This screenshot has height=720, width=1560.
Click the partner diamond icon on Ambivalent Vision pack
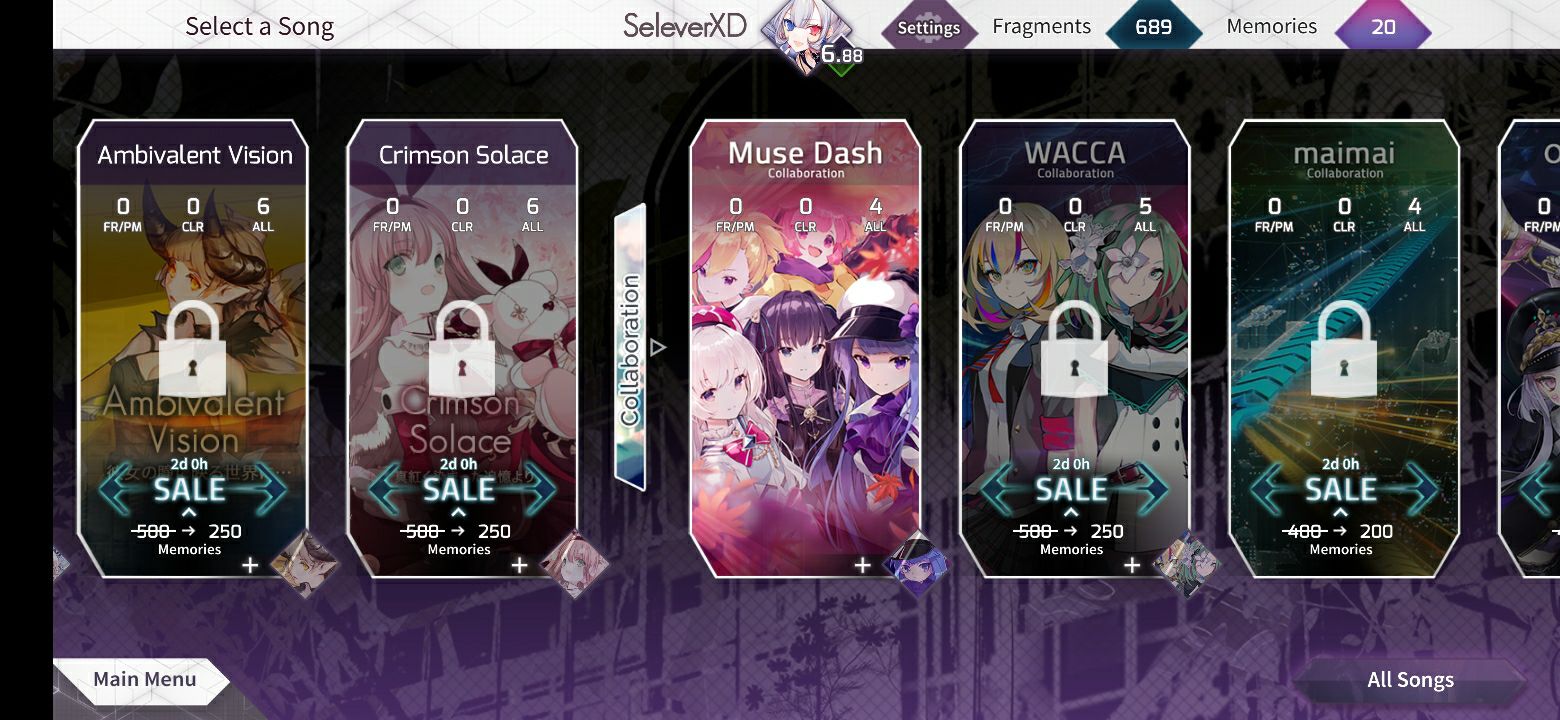[x=304, y=565]
